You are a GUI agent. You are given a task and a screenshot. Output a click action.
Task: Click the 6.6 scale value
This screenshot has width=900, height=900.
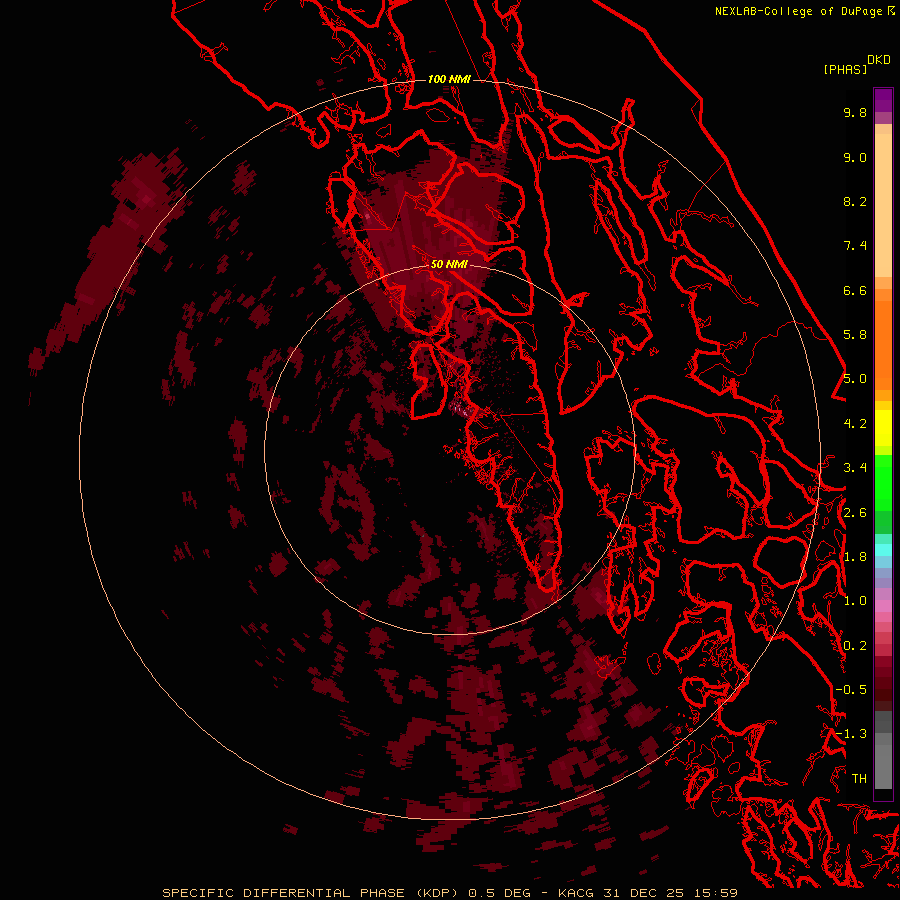[855, 290]
